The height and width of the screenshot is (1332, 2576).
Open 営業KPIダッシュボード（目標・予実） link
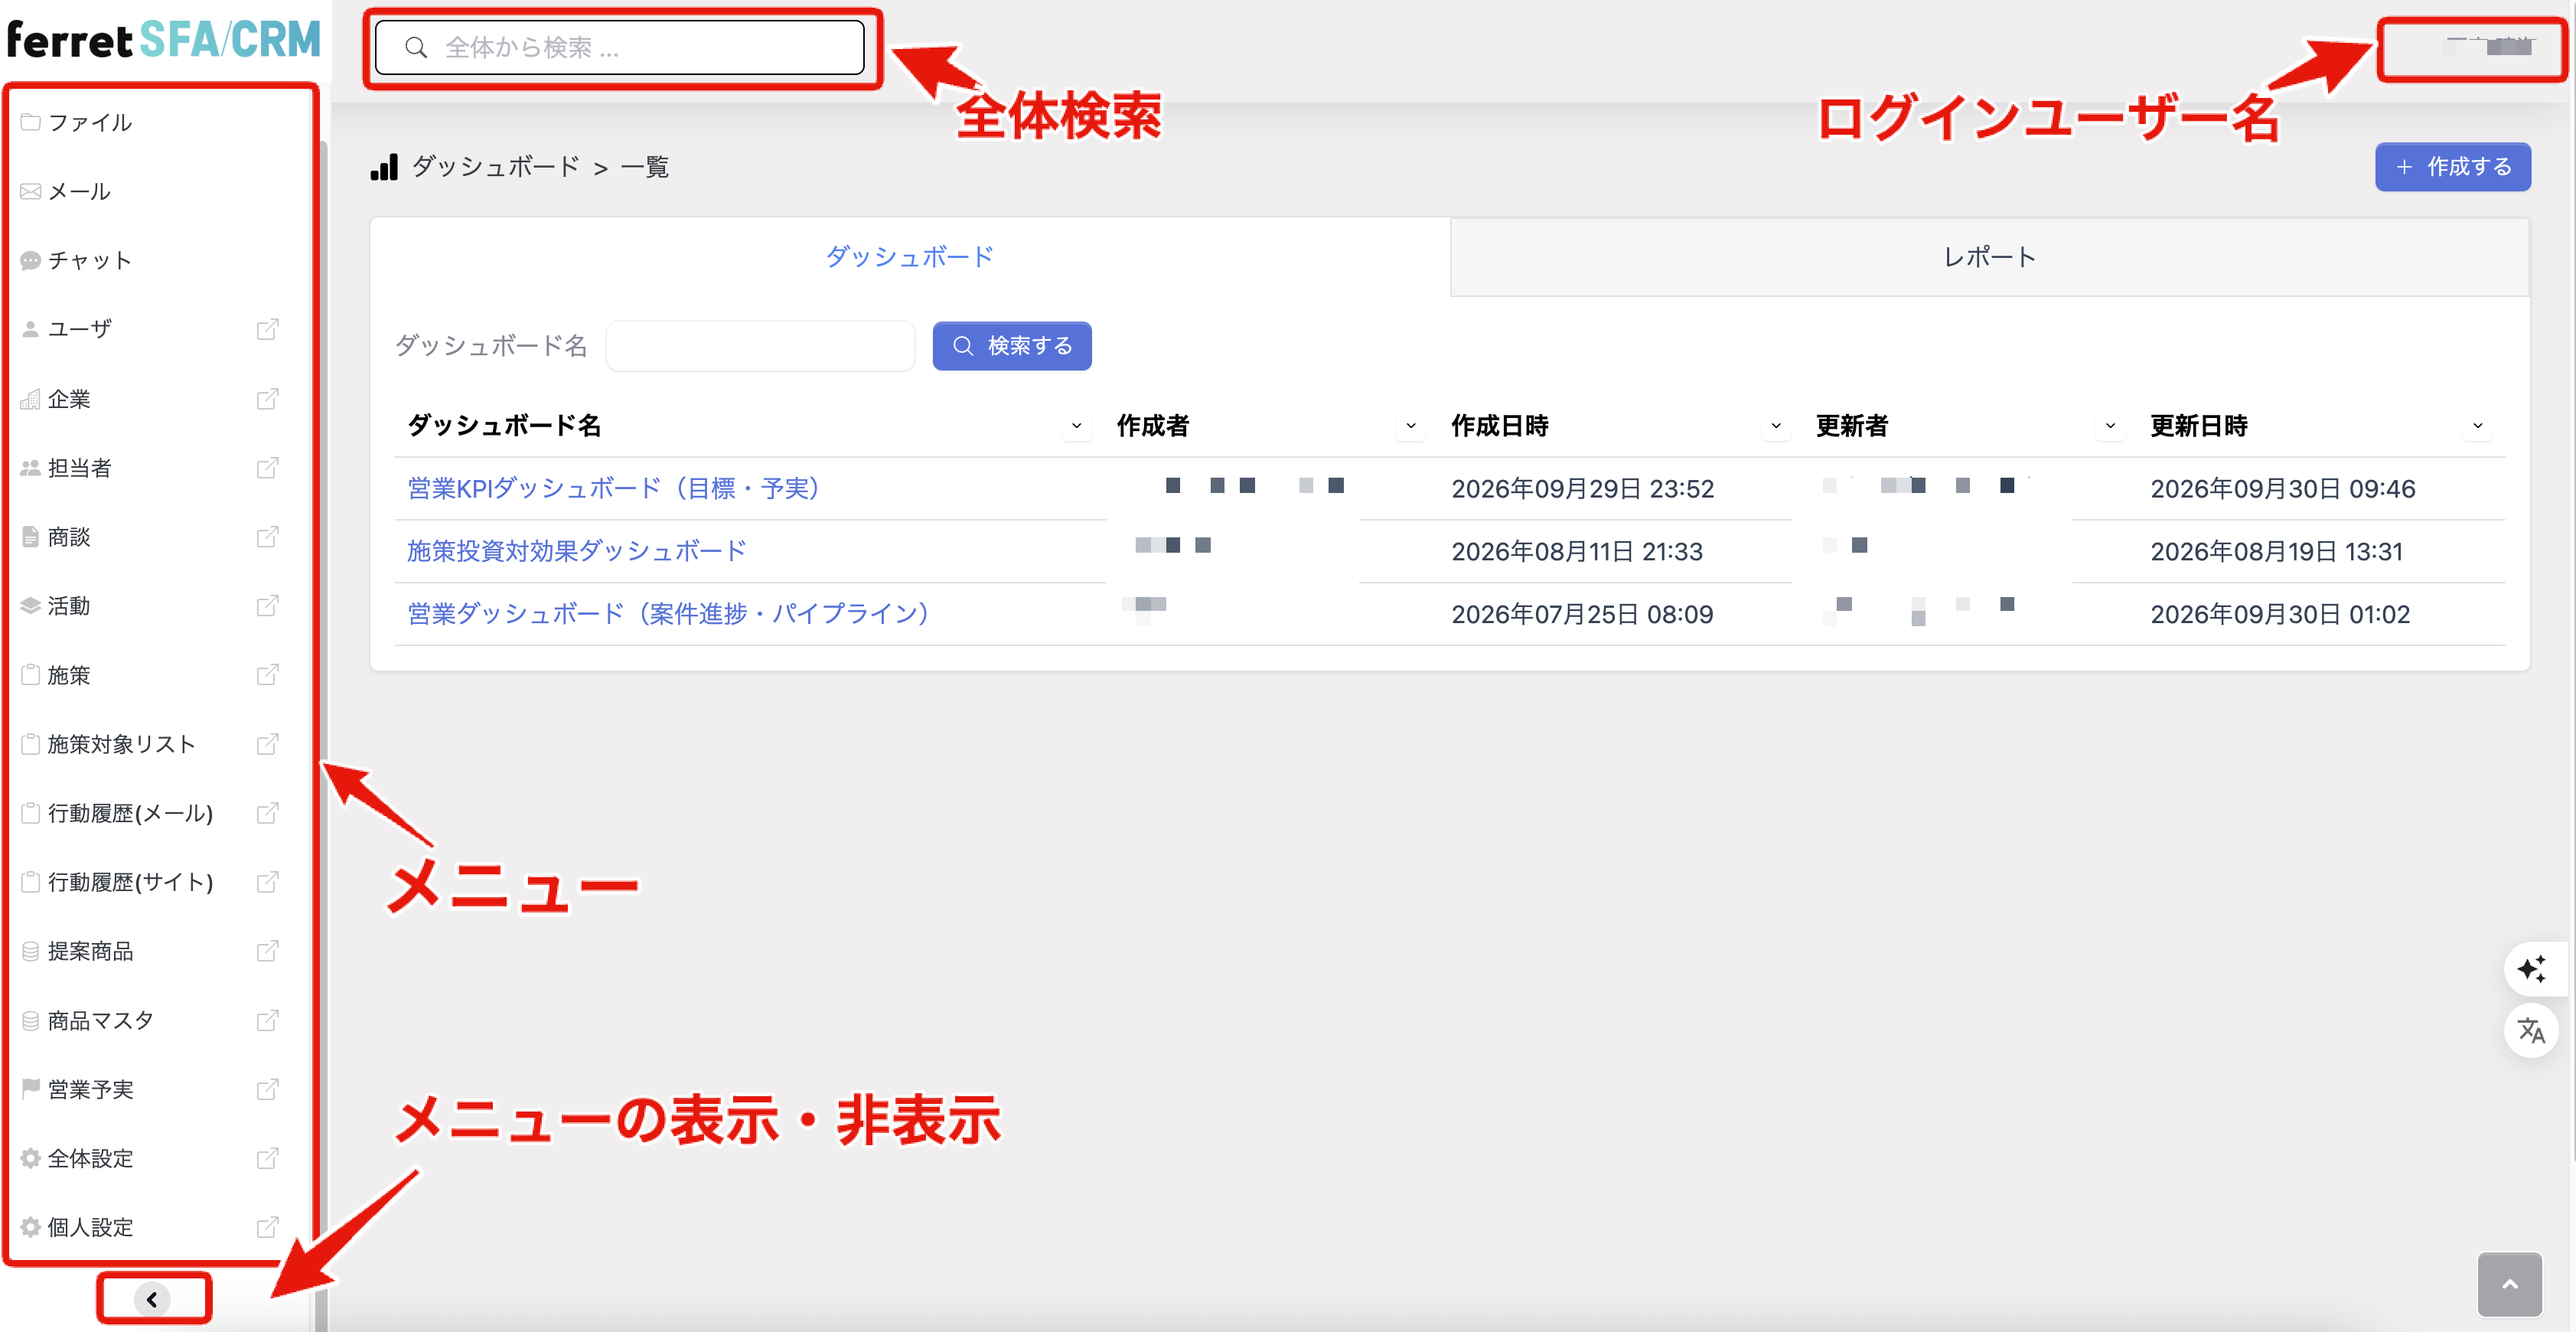(613, 488)
